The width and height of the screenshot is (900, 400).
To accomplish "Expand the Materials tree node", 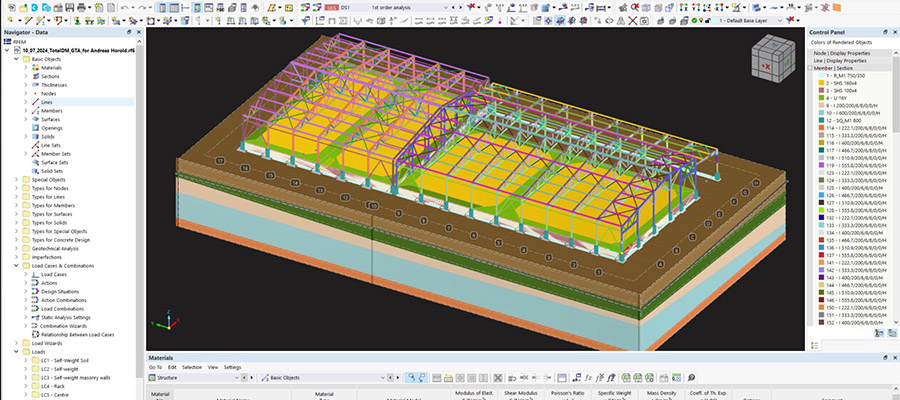I will (25, 68).
